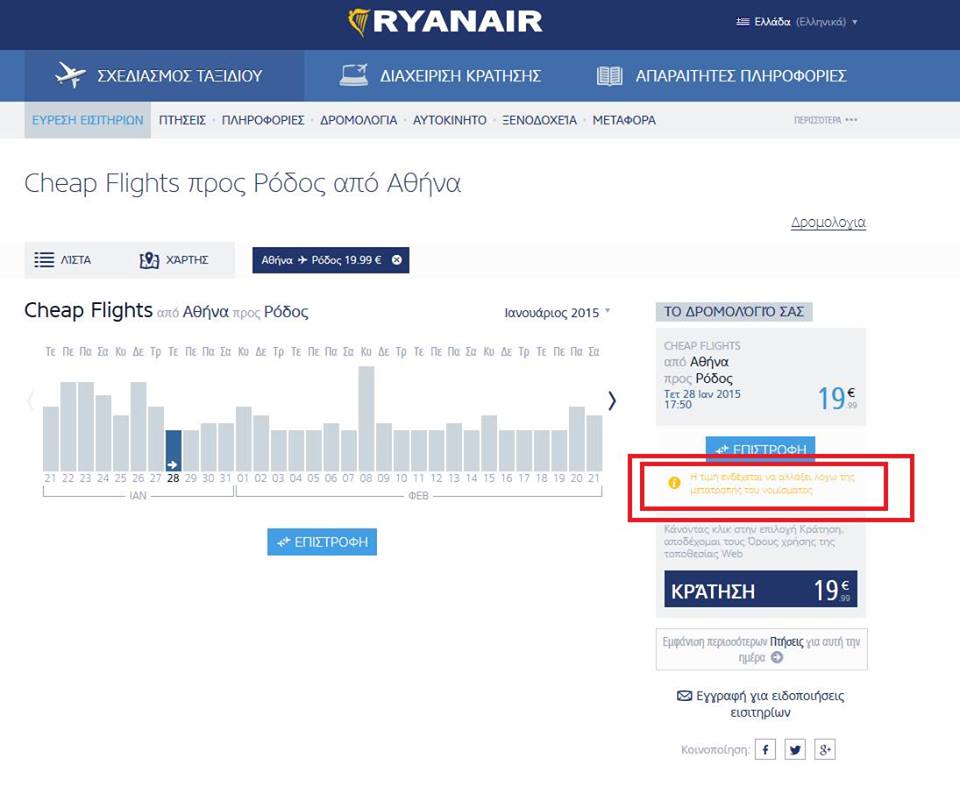Choose the fare bar for 24 January
960x786 pixels.
click(103, 433)
